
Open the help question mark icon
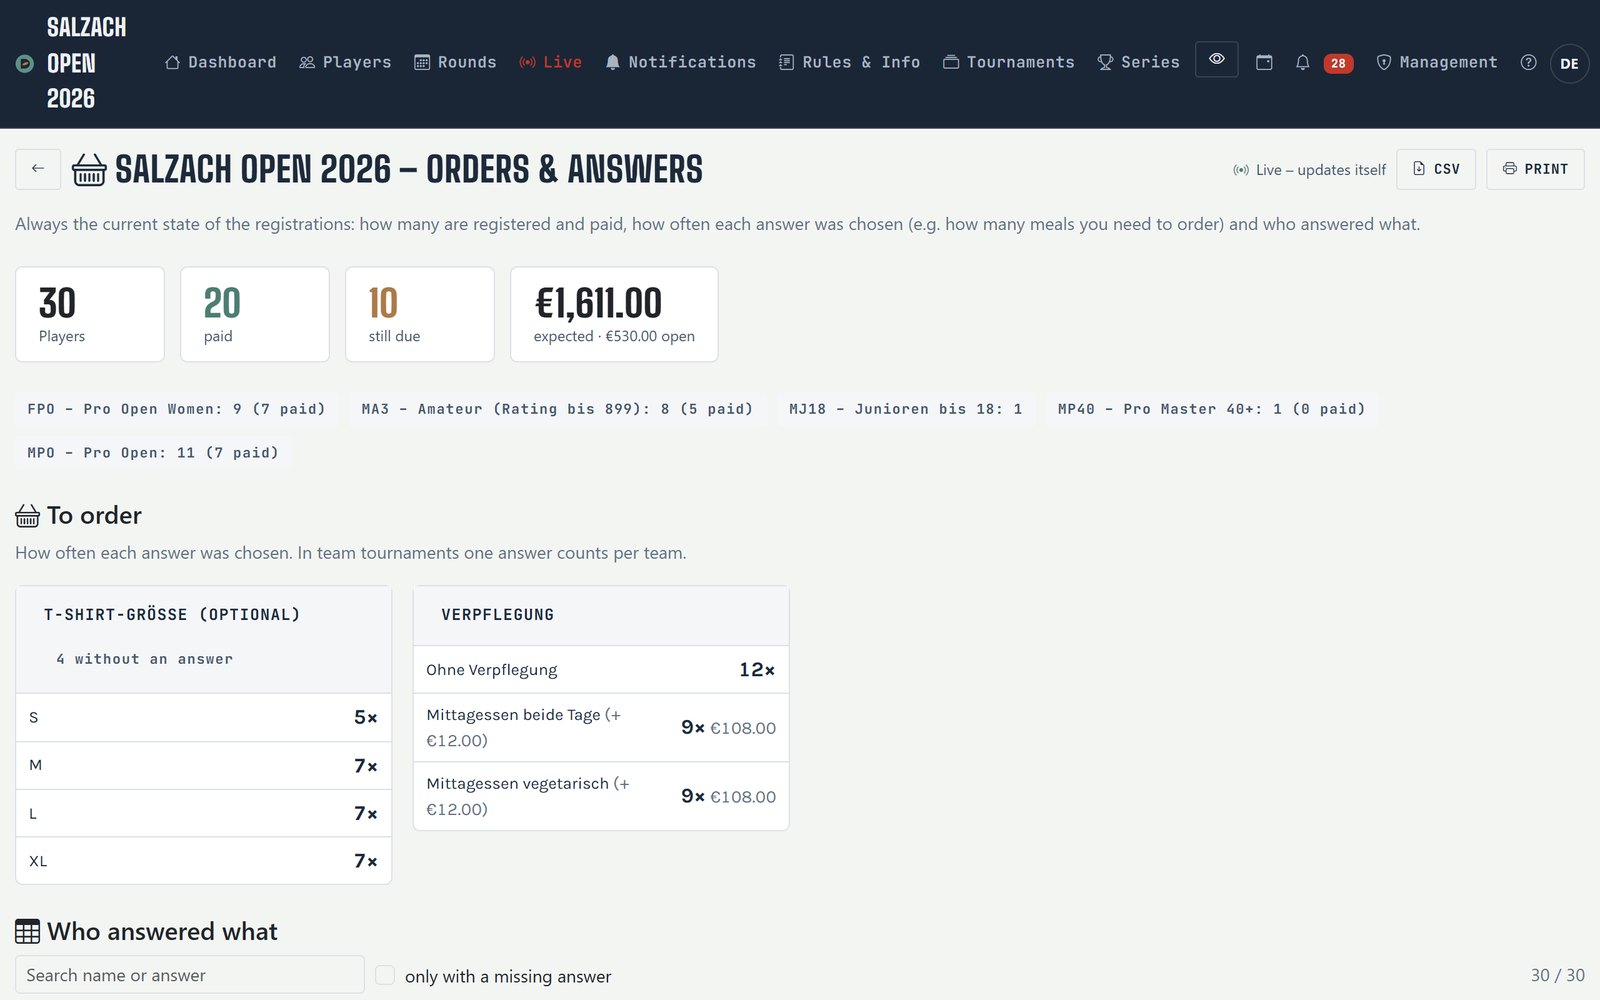[x=1528, y=62]
